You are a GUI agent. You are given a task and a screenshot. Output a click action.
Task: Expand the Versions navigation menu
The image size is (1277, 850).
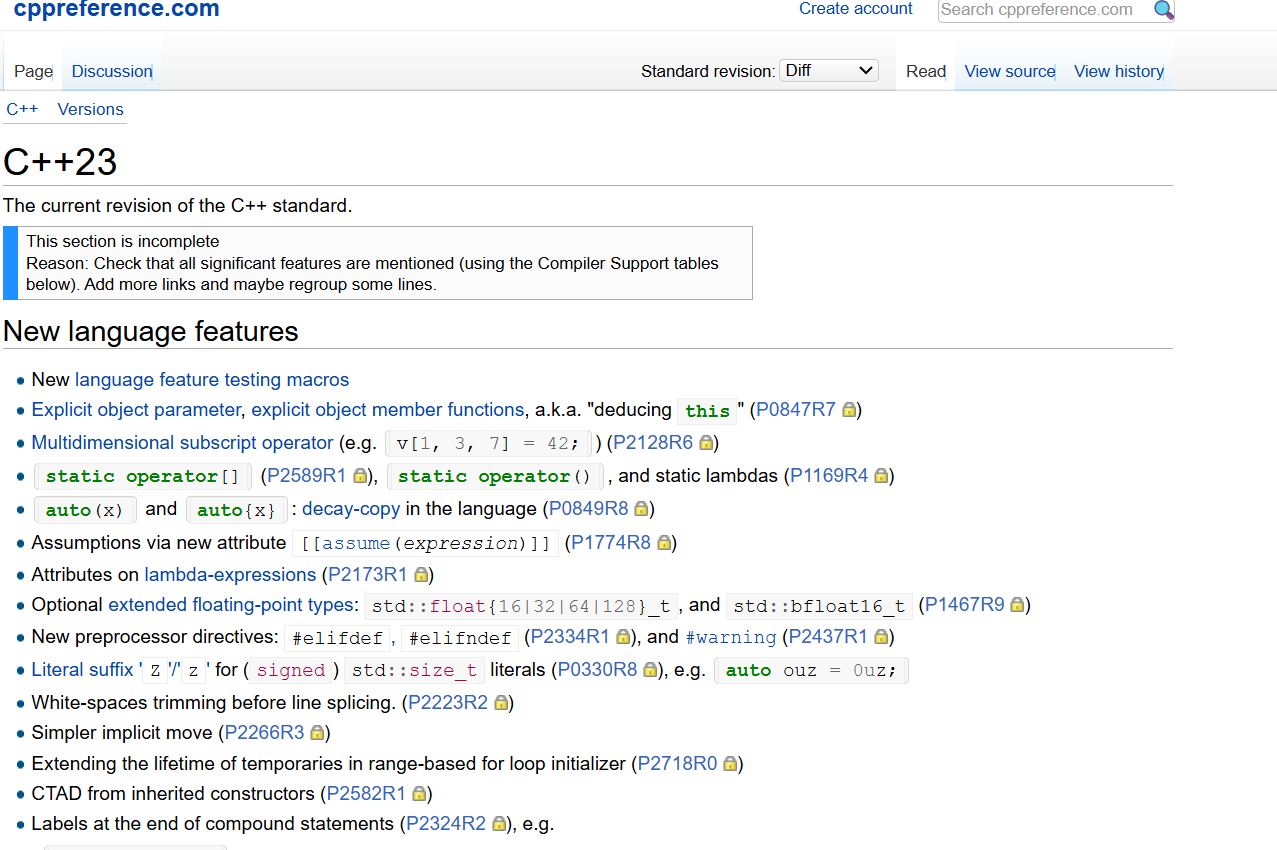point(91,109)
